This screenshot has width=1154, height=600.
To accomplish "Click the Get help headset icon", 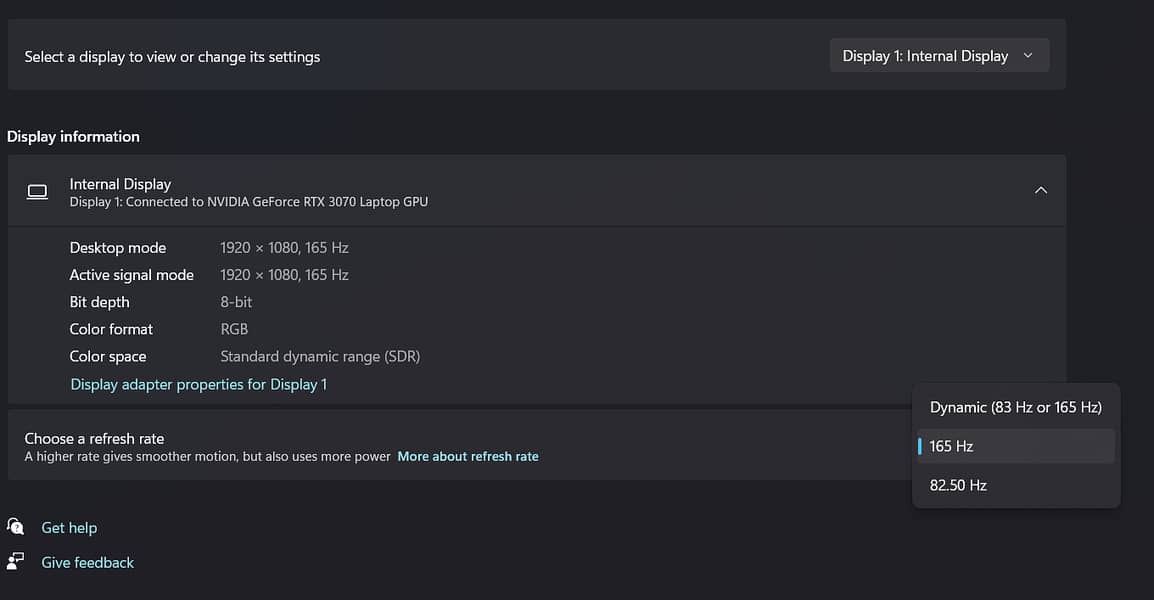I will pos(16,526).
